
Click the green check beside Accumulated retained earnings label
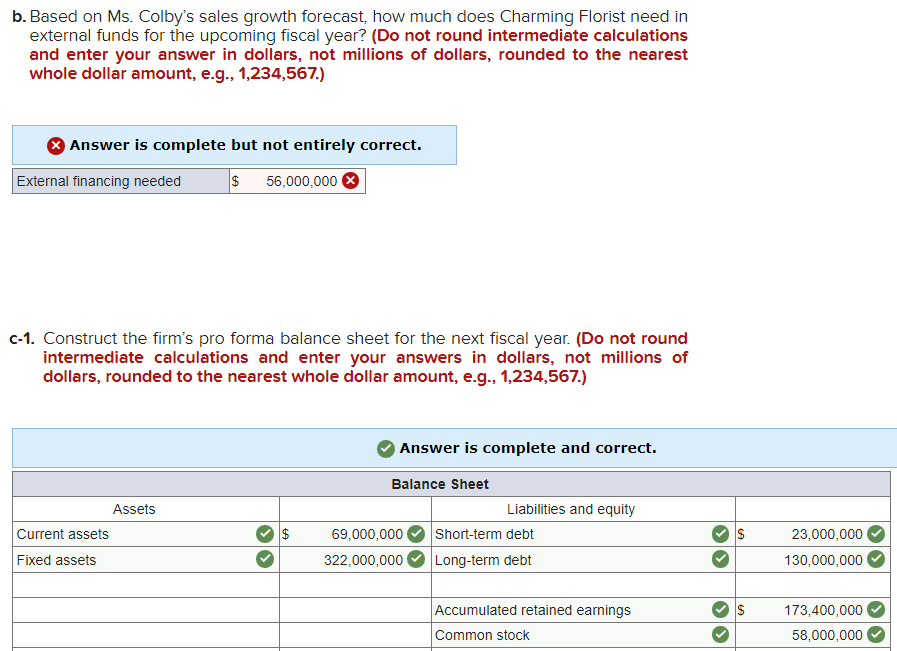720,609
